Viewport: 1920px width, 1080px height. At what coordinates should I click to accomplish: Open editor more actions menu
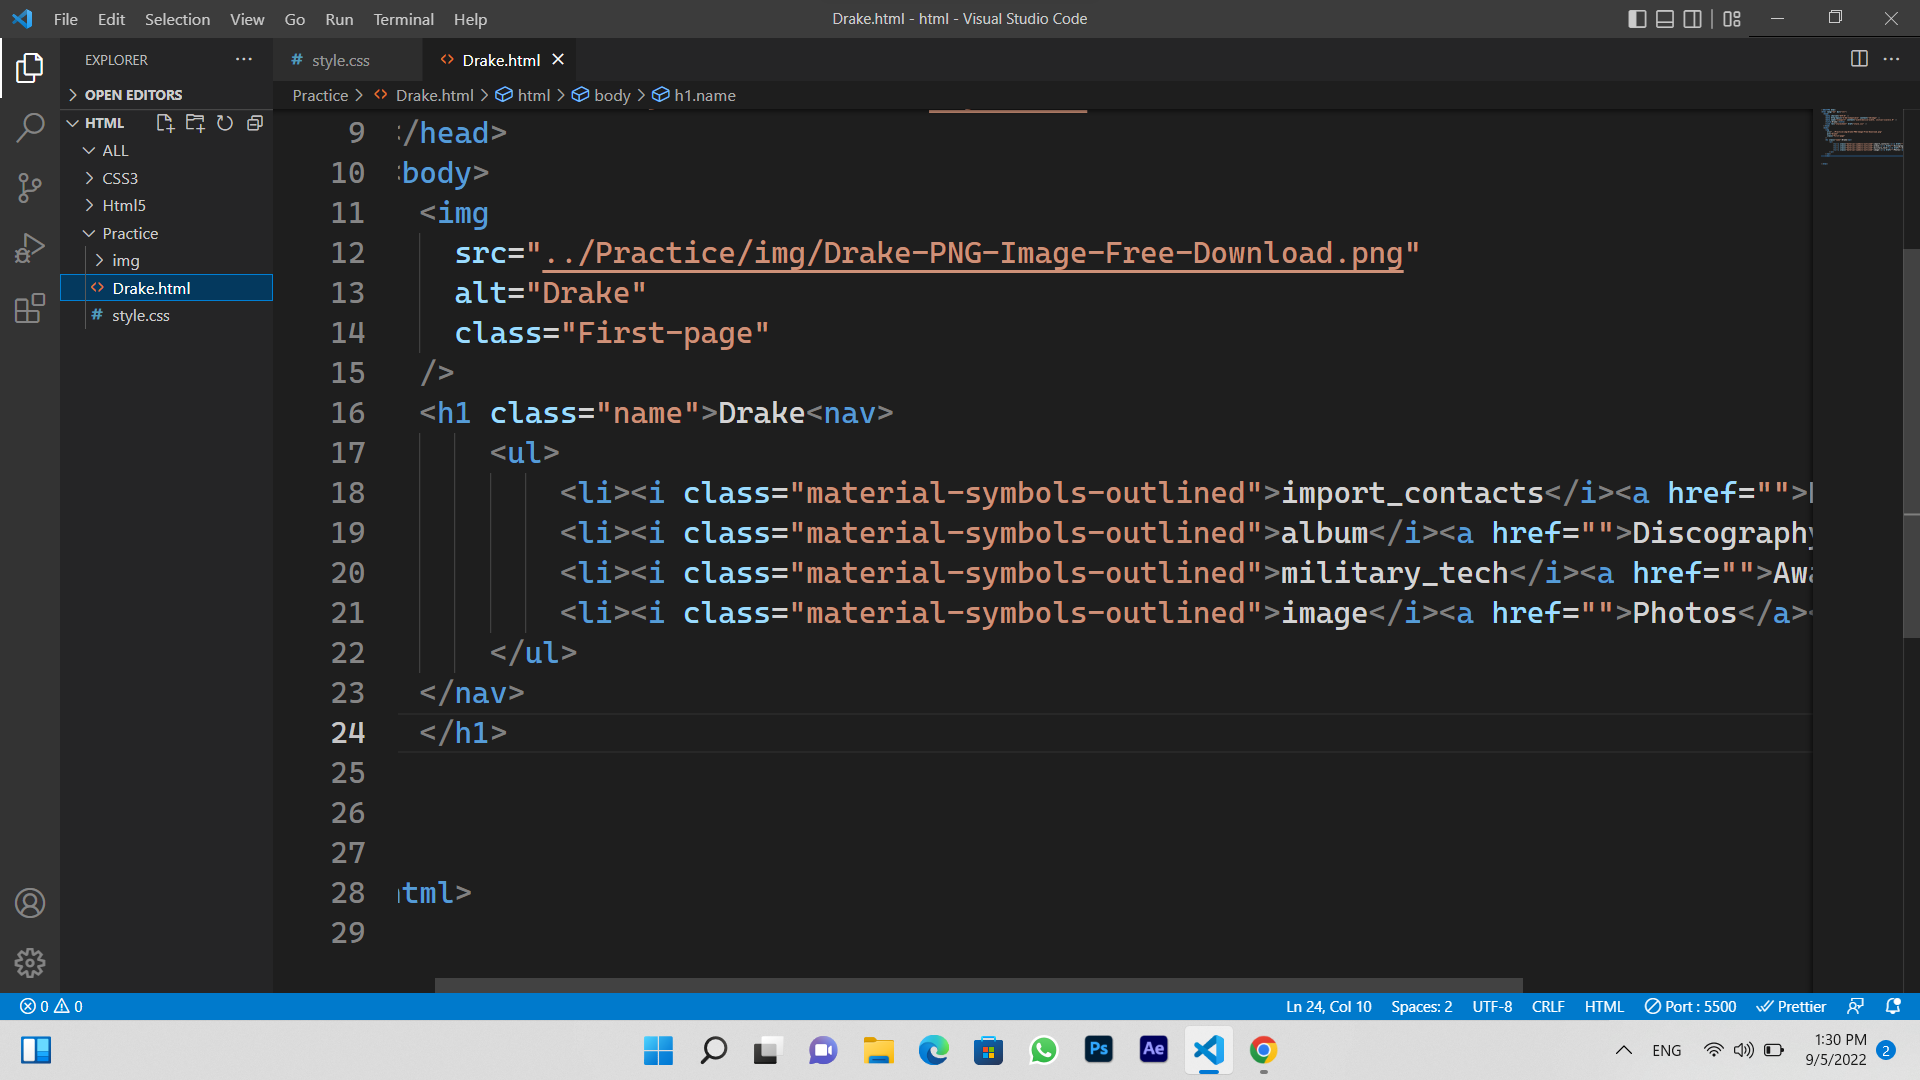click(x=1891, y=59)
